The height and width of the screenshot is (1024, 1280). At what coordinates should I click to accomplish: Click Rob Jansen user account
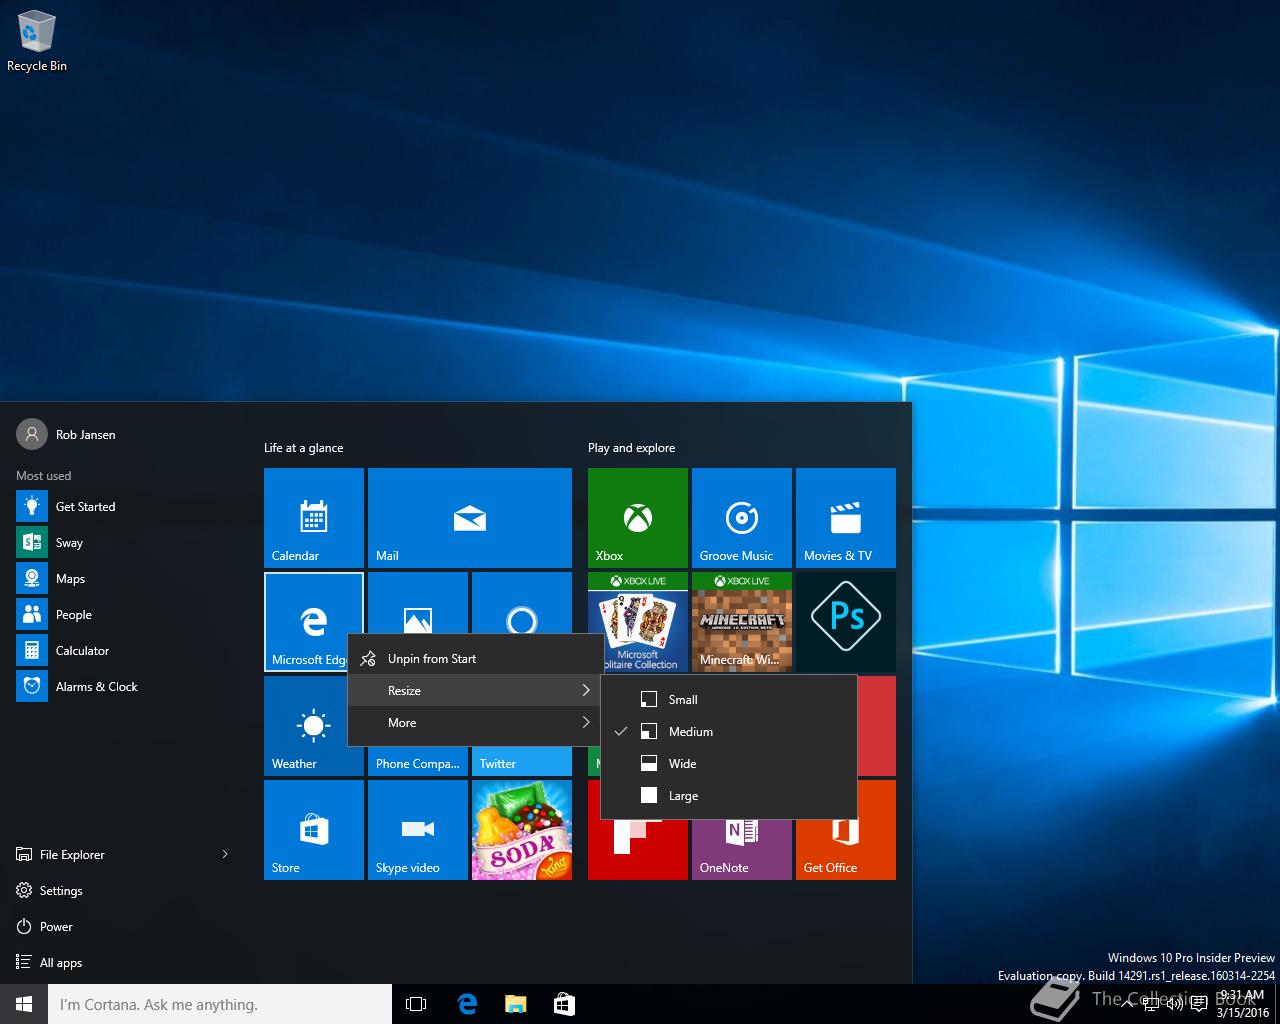point(66,435)
